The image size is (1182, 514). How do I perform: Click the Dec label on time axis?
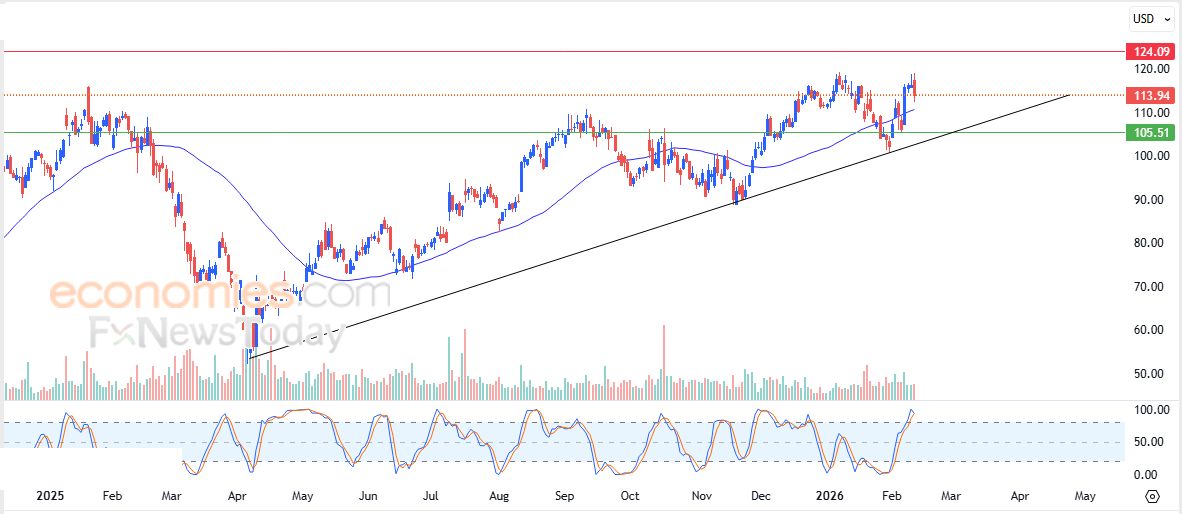[760, 495]
